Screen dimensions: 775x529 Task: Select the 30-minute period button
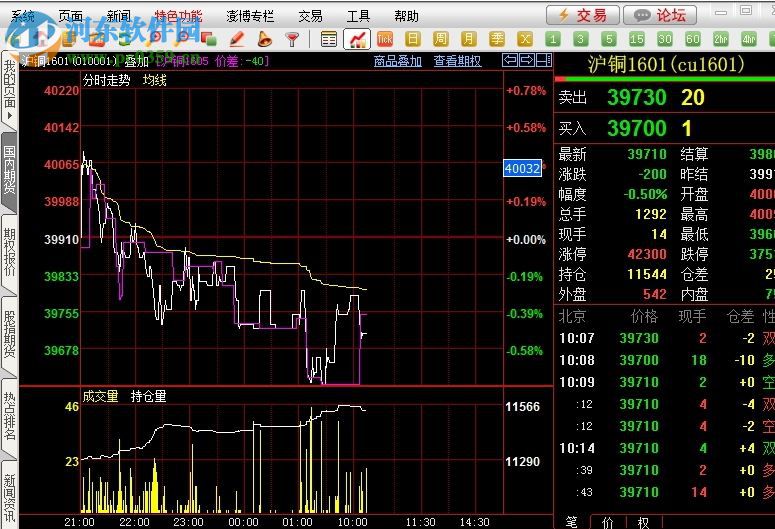[x=665, y=39]
